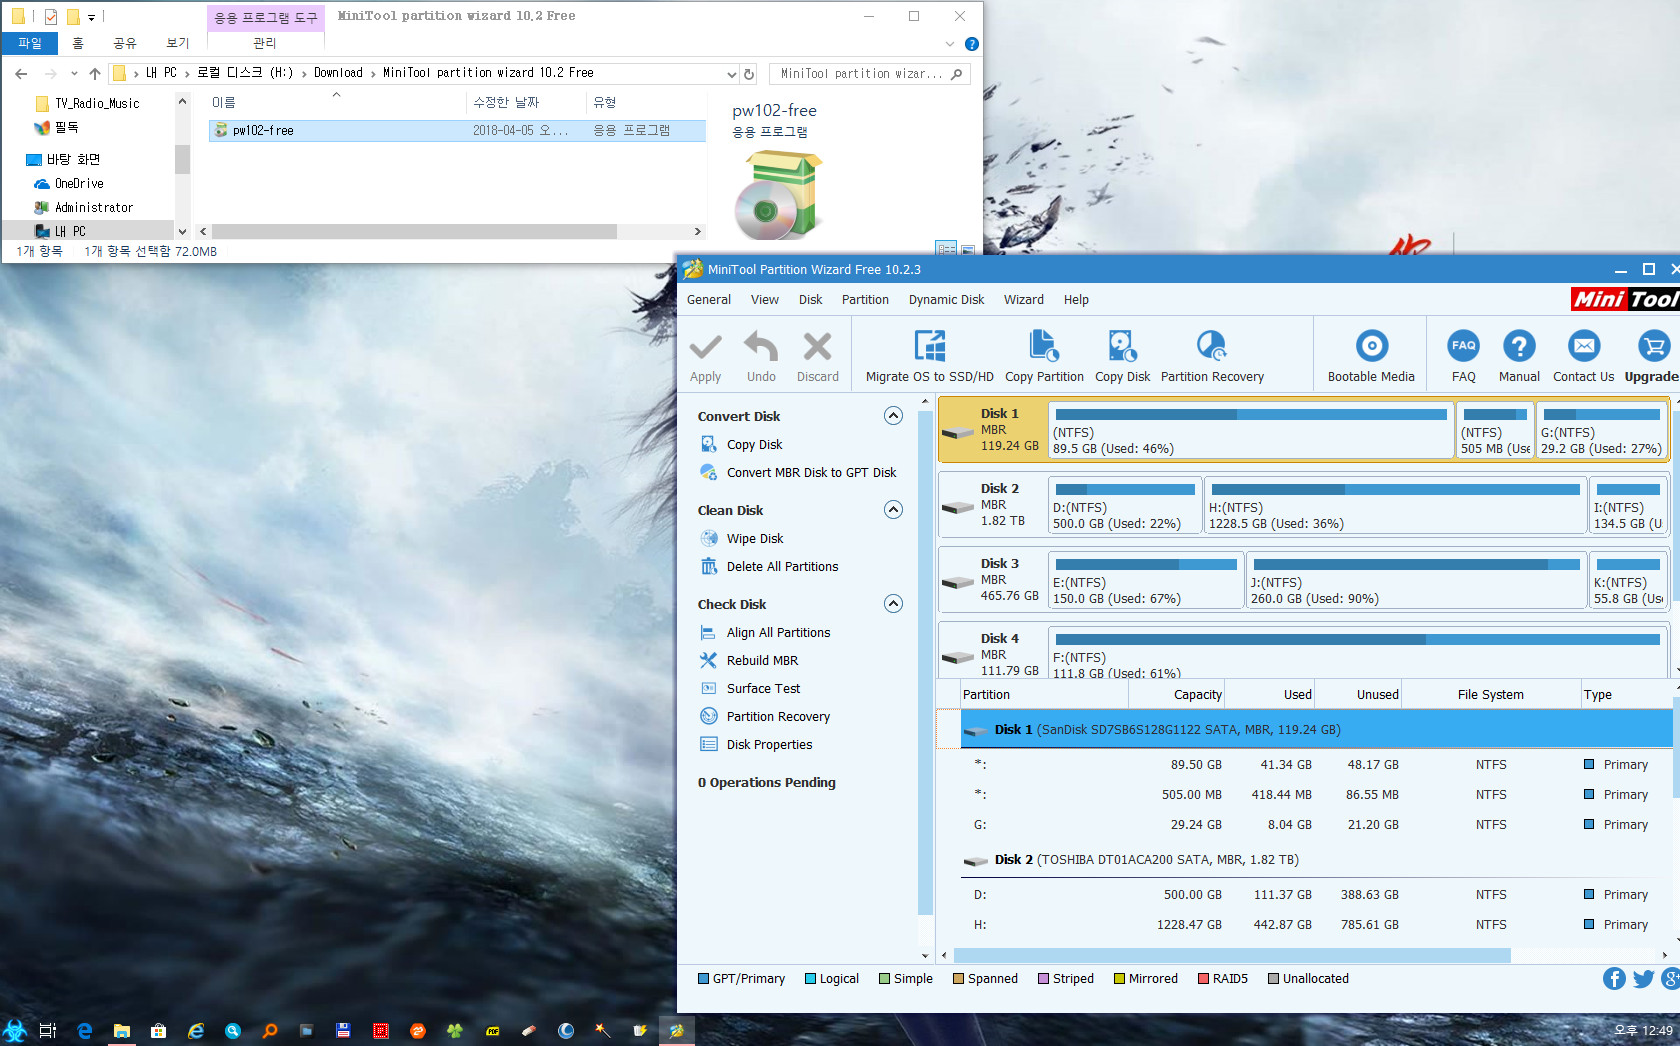The height and width of the screenshot is (1046, 1680).
Task: Open File Explorer help question icon
Action: pos(972,44)
